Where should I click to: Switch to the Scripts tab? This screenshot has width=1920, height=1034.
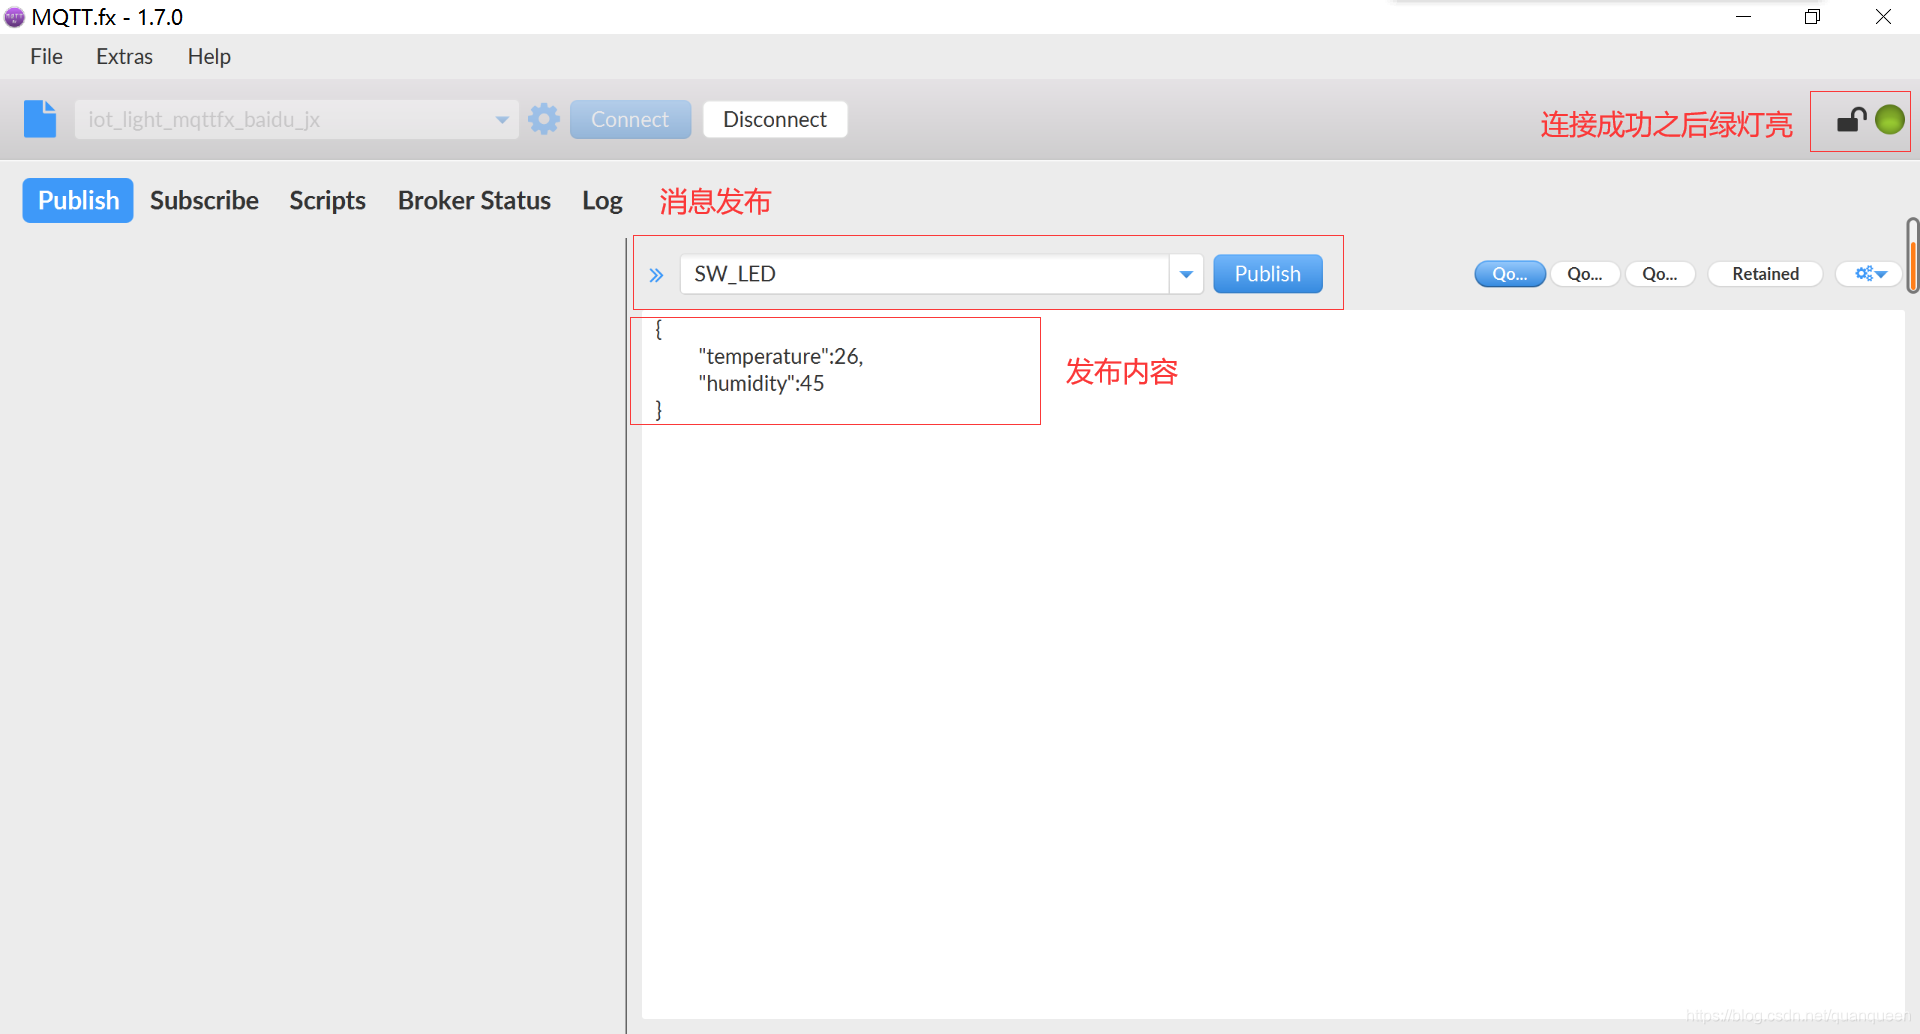pyautogui.click(x=327, y=200)
